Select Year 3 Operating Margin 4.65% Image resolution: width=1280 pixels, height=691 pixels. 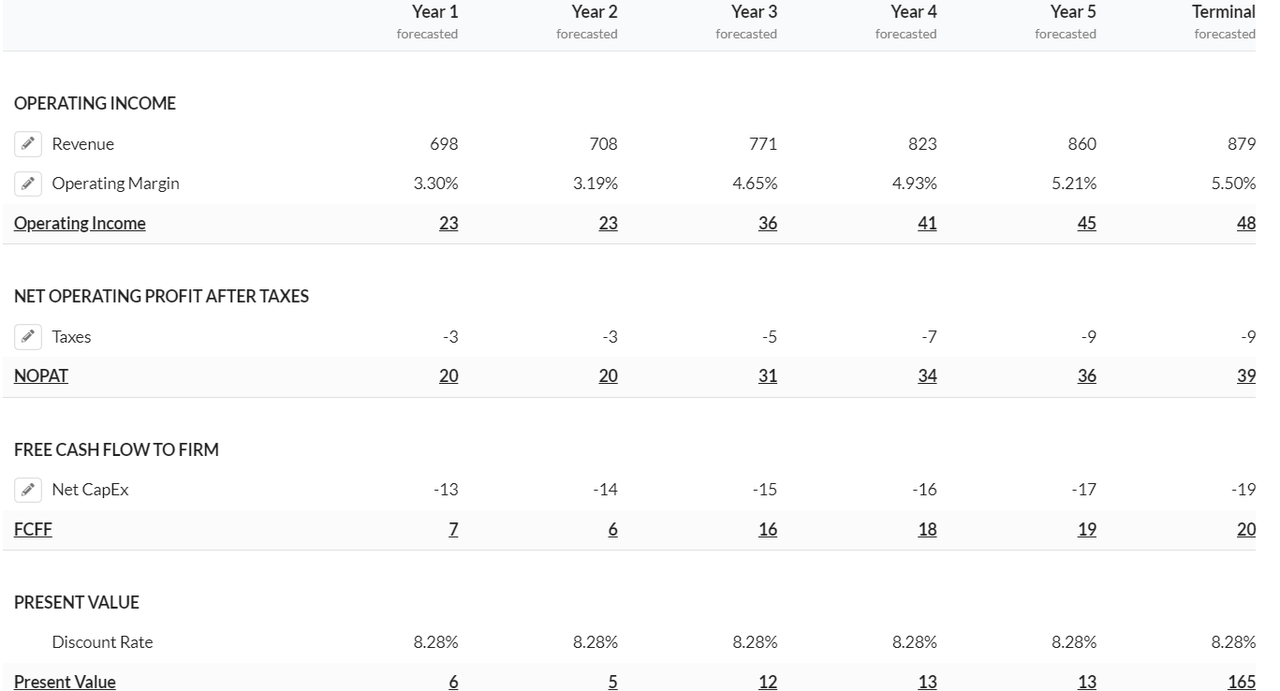click(x=755, y=184)
